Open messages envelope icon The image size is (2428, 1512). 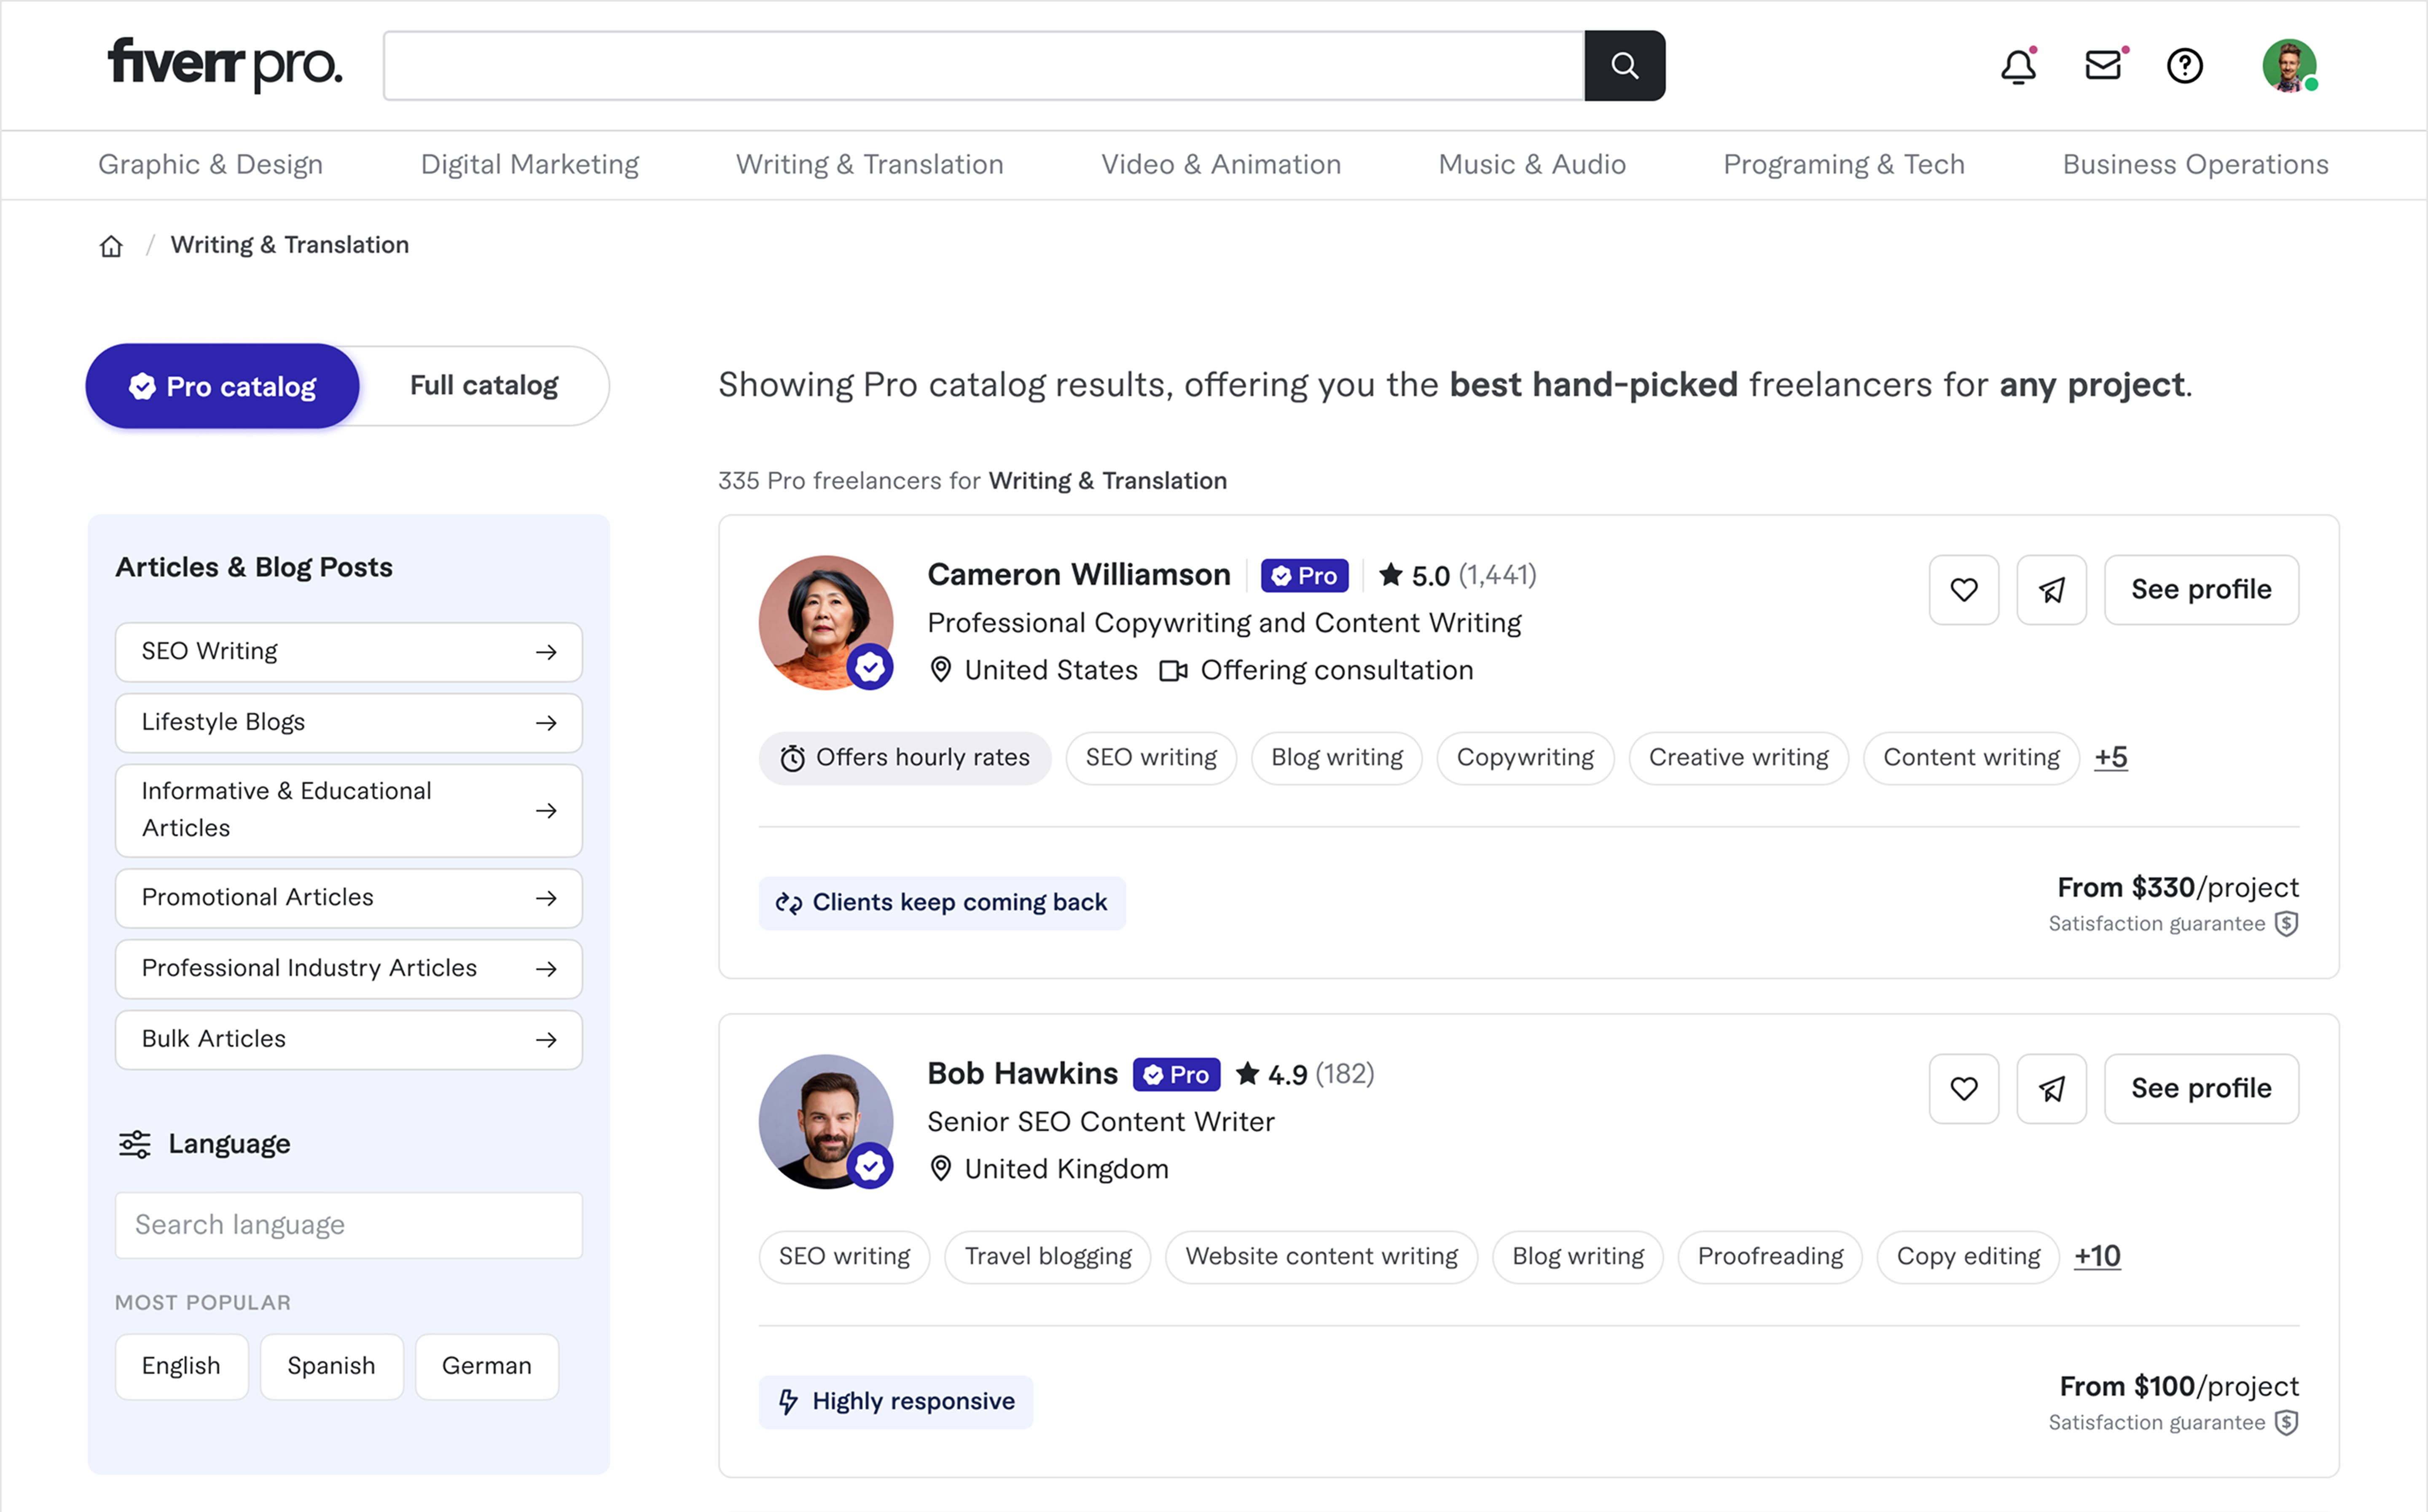[2103, 66]
